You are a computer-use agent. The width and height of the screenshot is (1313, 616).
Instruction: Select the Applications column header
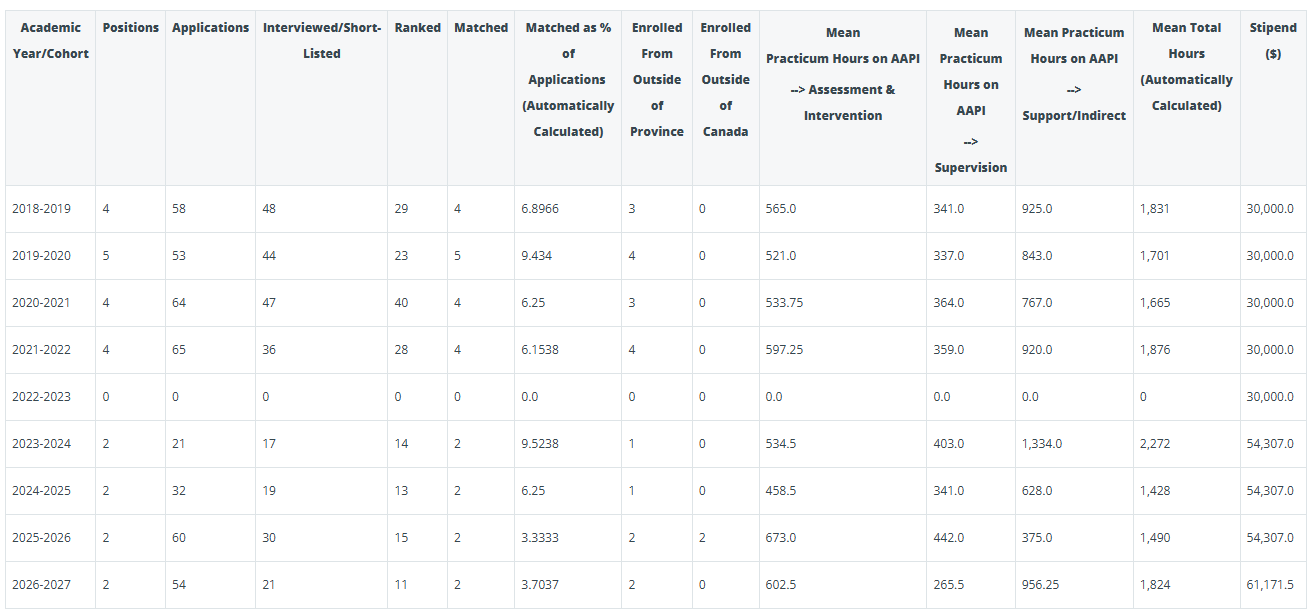click(x=210, y=27)
